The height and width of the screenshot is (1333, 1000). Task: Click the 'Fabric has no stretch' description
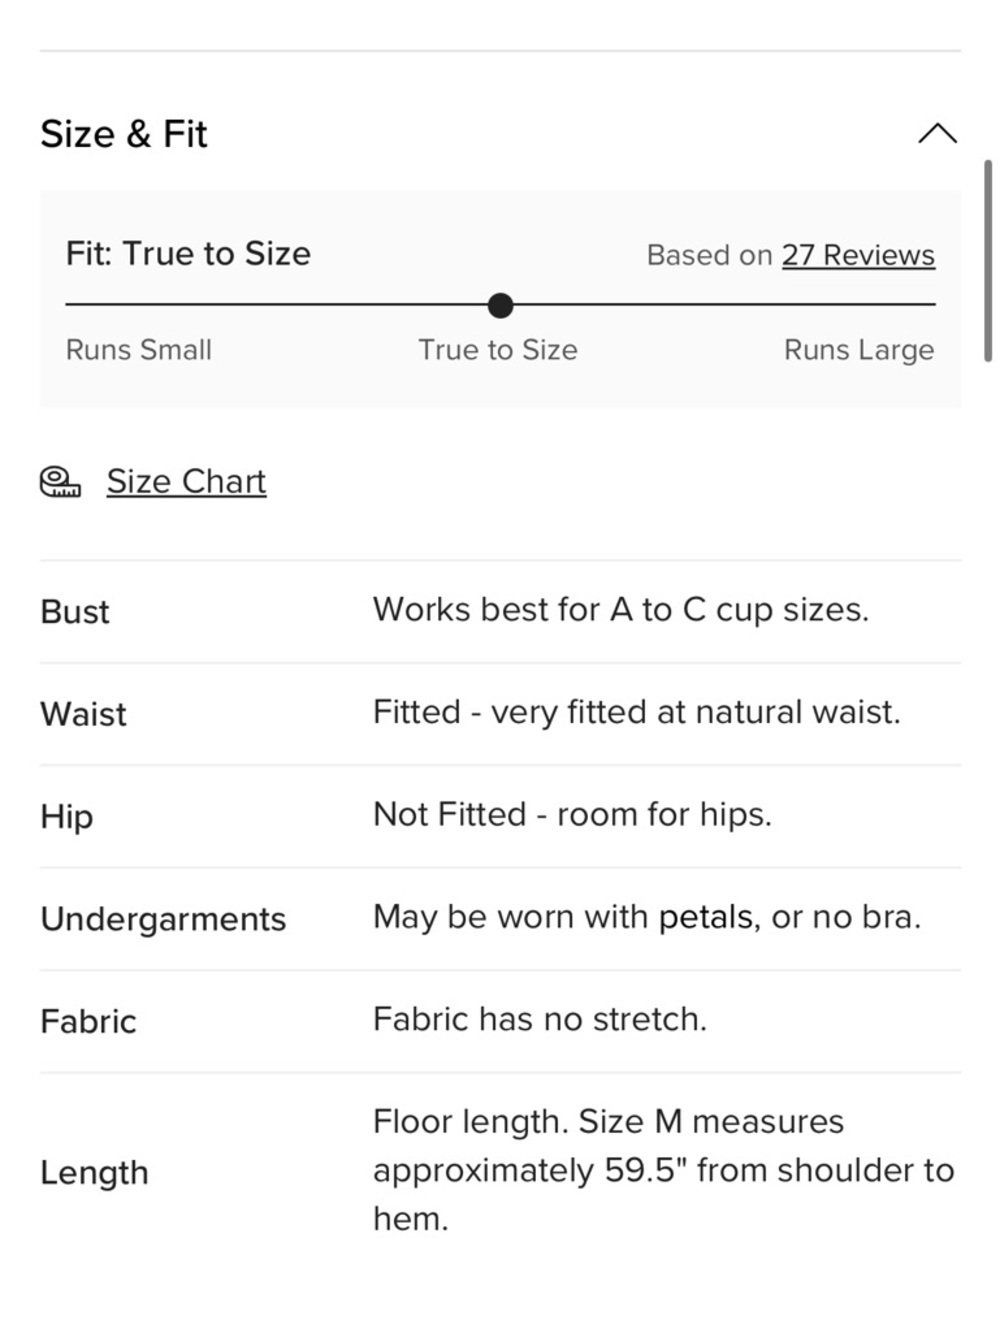[x=540, y=1020]
